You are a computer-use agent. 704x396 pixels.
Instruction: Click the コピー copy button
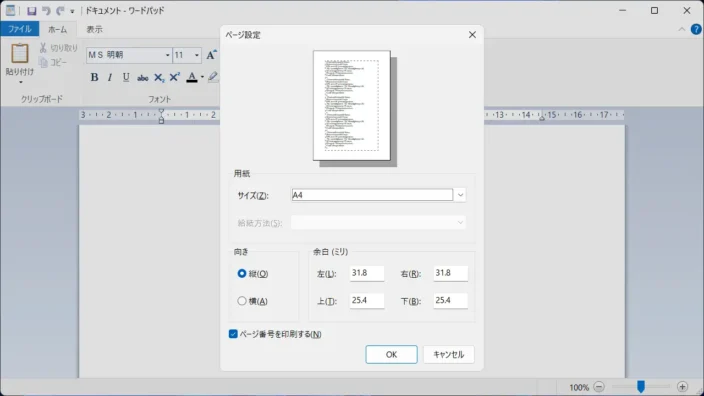[53, 62]
